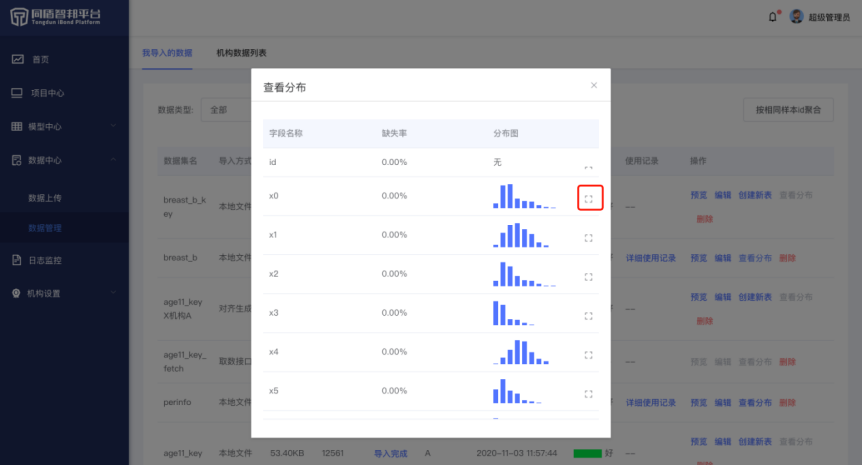Click 详细使用记录 link for breast_b

[650, 258]
